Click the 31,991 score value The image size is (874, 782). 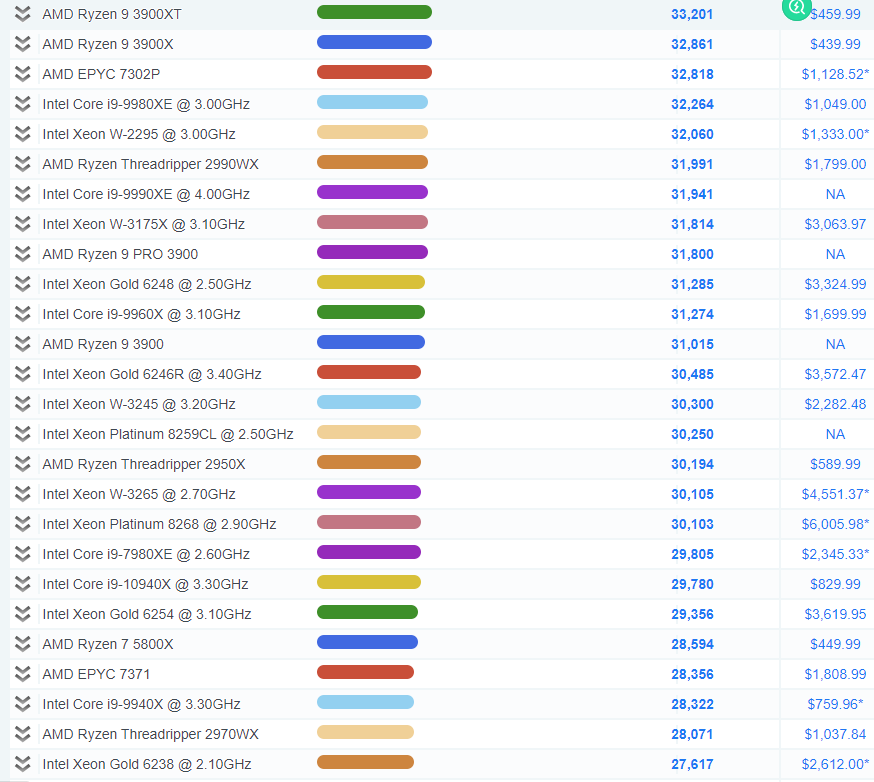[692, 164]
